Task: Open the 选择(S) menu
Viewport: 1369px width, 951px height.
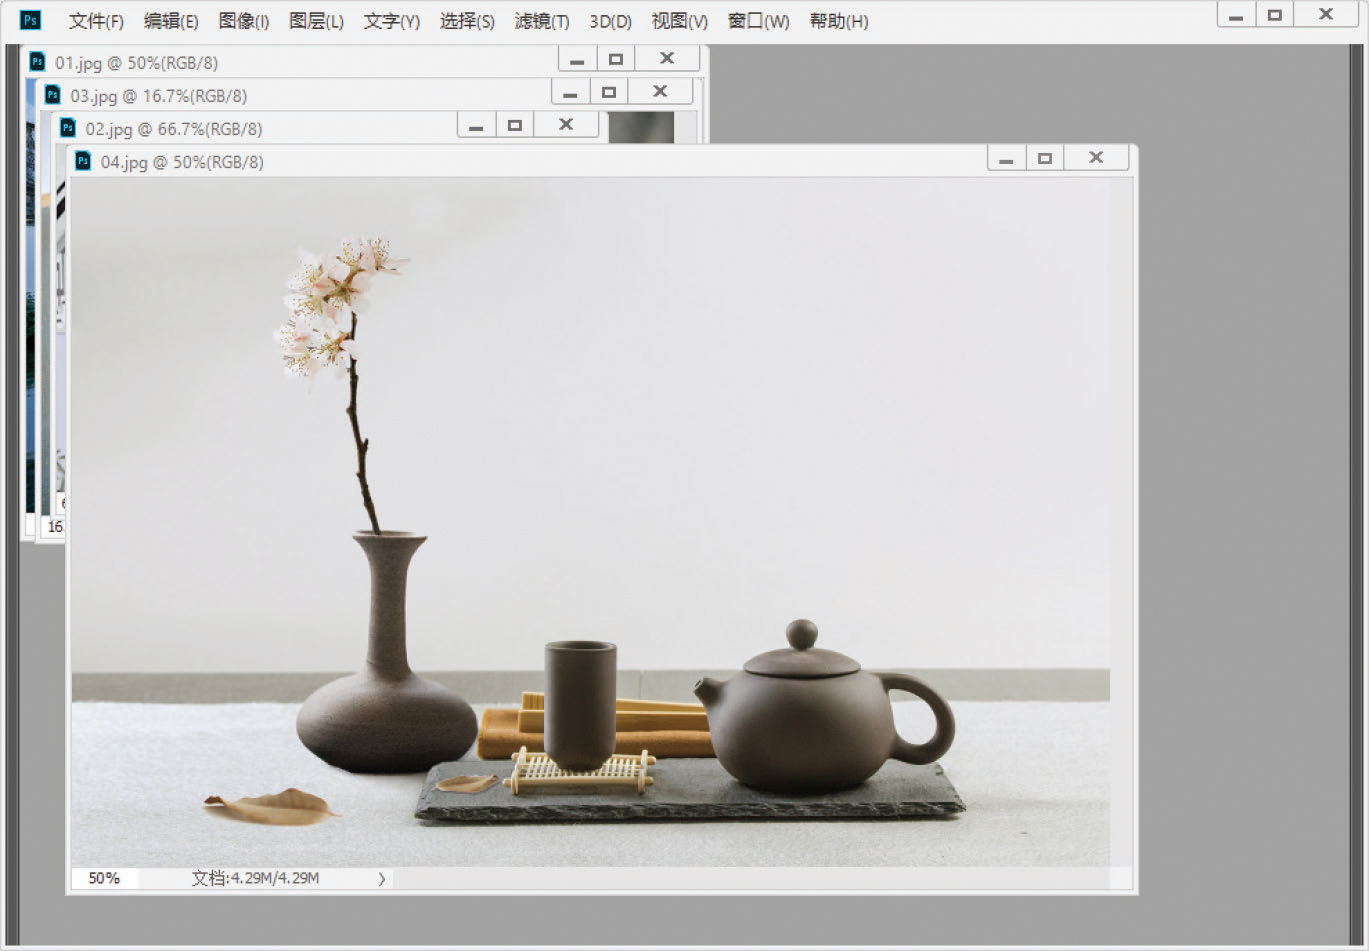Action: pos(467,21)
